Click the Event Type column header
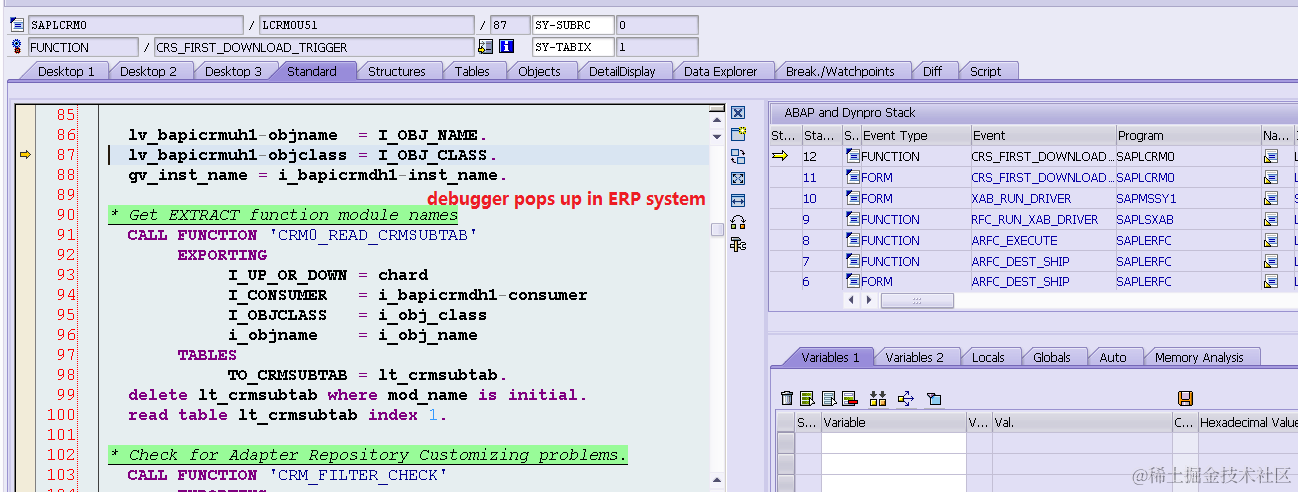 click(x=915, y=135)
